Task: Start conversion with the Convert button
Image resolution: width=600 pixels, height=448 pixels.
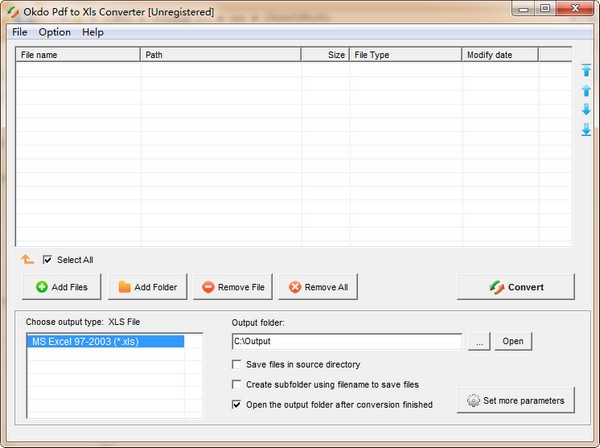Action: 516,287
